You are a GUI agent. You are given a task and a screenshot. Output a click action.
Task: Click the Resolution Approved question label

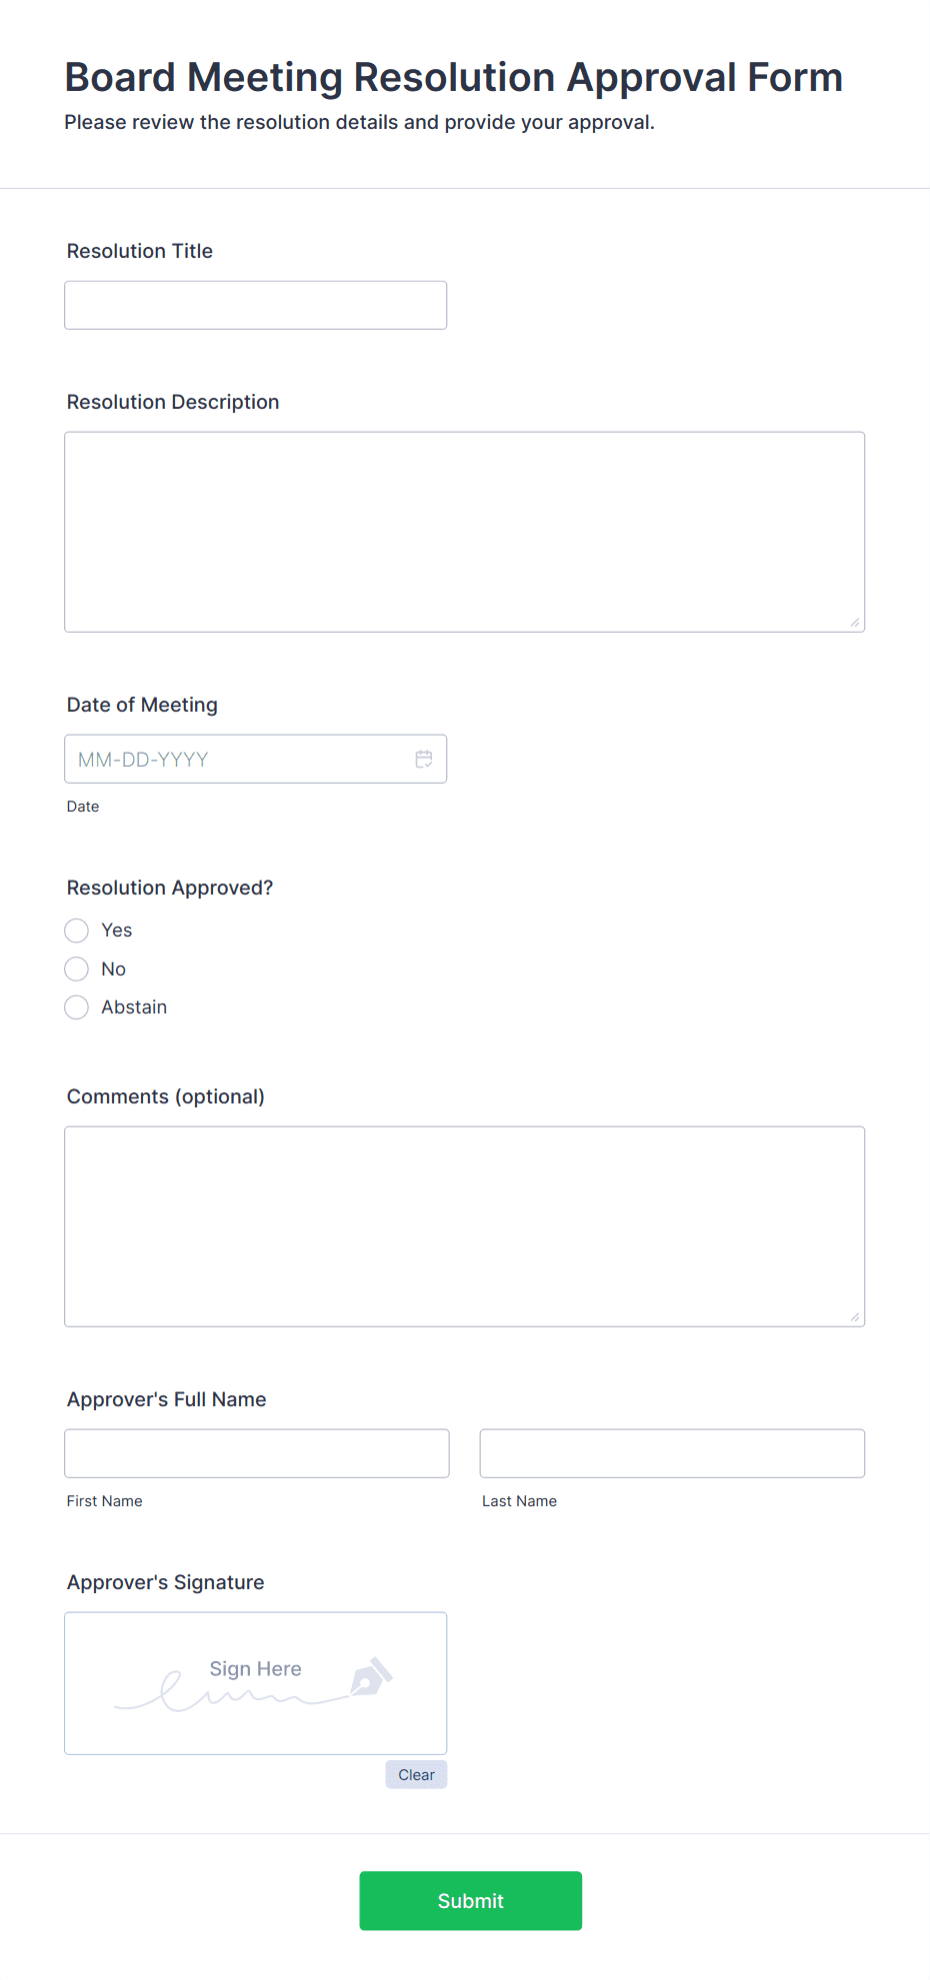[169, 887]
